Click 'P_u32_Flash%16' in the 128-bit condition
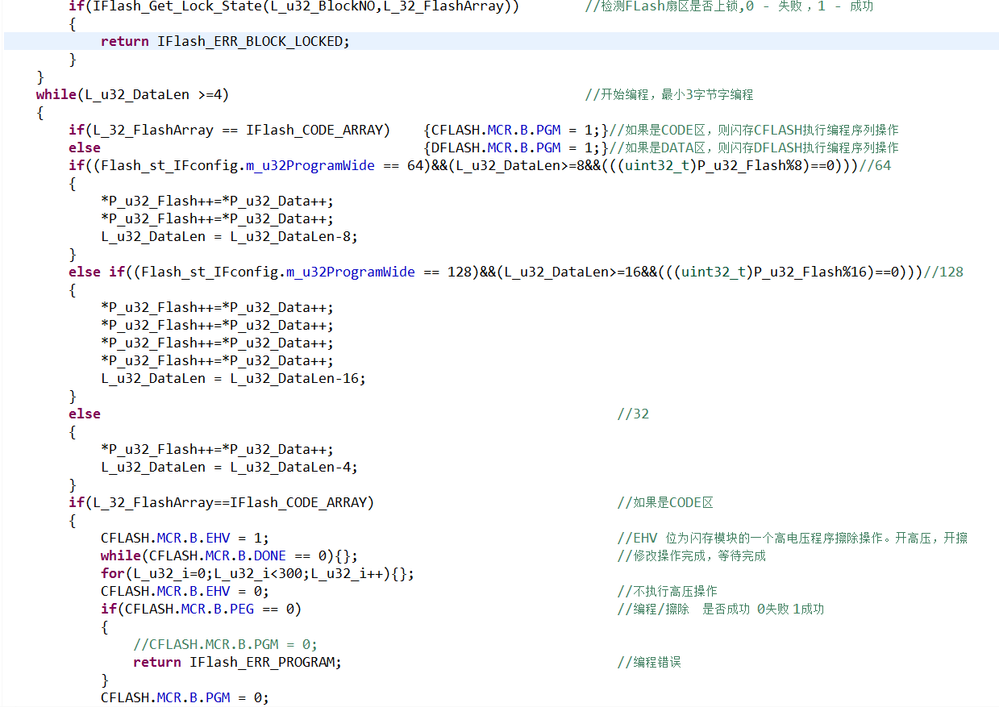Viewport: 999px width, 707px height. tap(810, 273)
